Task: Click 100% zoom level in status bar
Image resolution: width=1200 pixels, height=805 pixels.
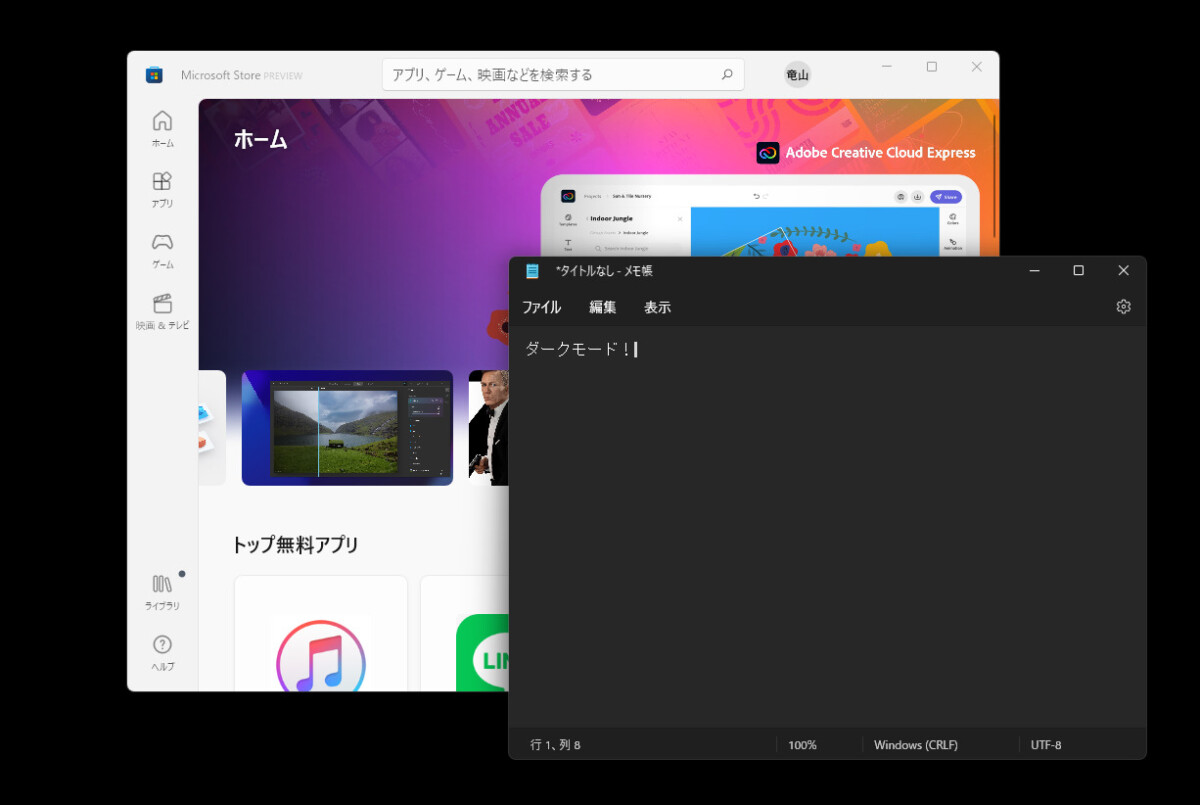Action: coord(802,745)
